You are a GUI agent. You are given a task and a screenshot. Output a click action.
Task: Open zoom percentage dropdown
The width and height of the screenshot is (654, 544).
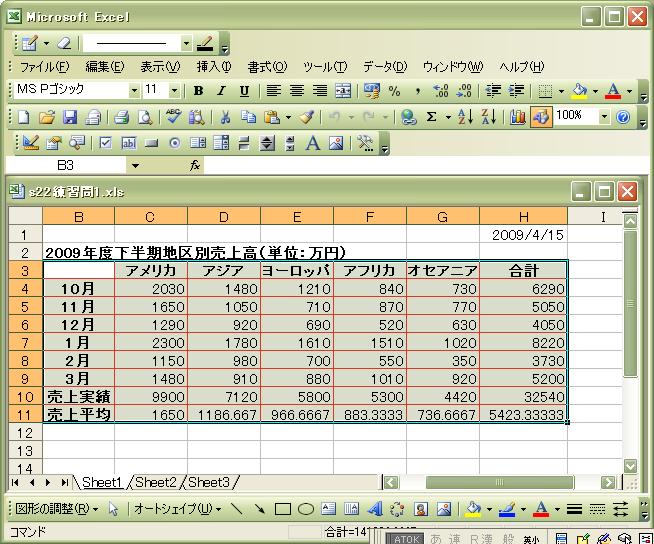(x=604, y=117)
